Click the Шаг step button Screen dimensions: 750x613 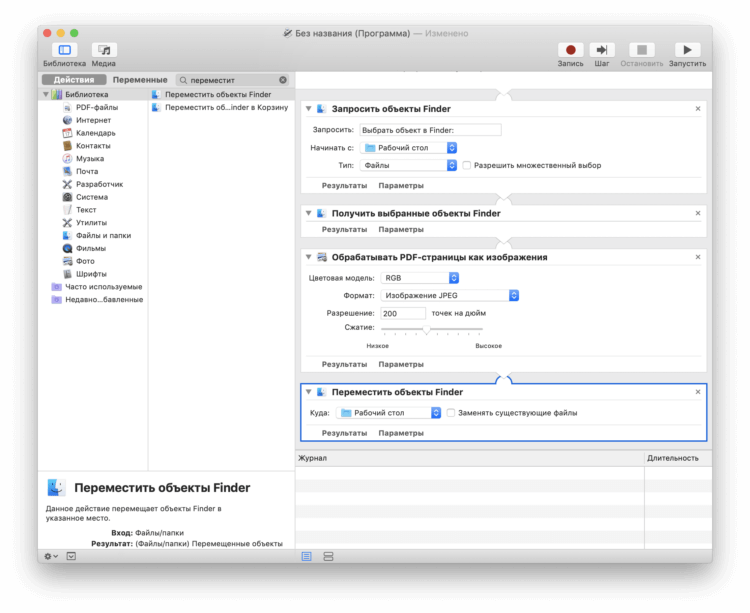tap(602, 50)
